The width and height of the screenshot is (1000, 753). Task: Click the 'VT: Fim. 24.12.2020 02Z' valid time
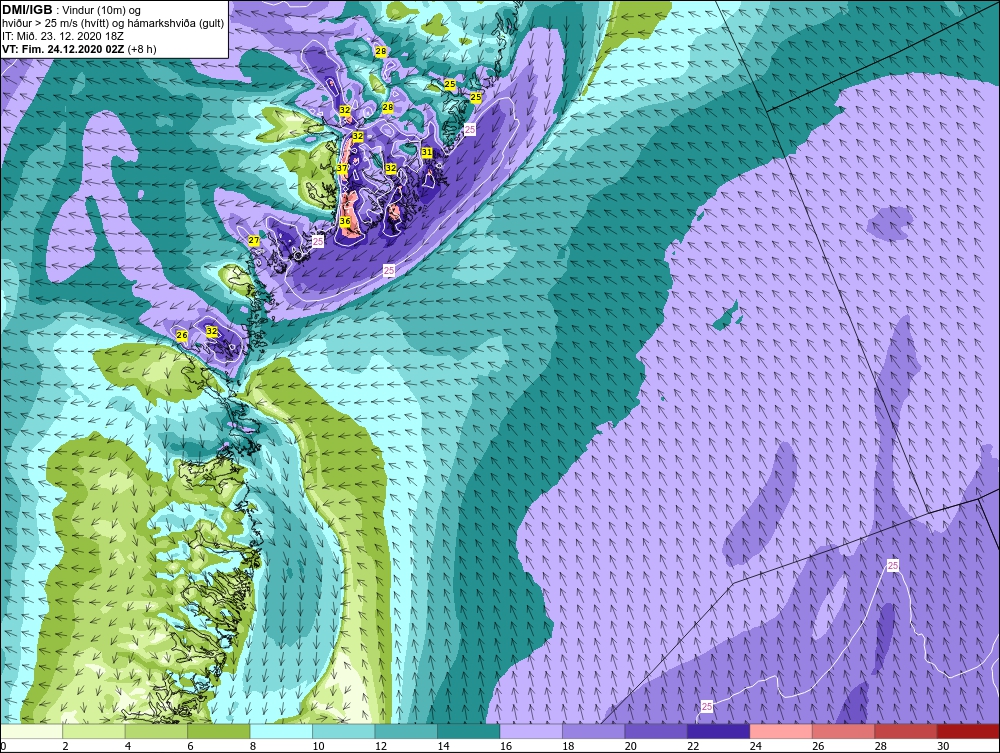[x=63, y=49]
